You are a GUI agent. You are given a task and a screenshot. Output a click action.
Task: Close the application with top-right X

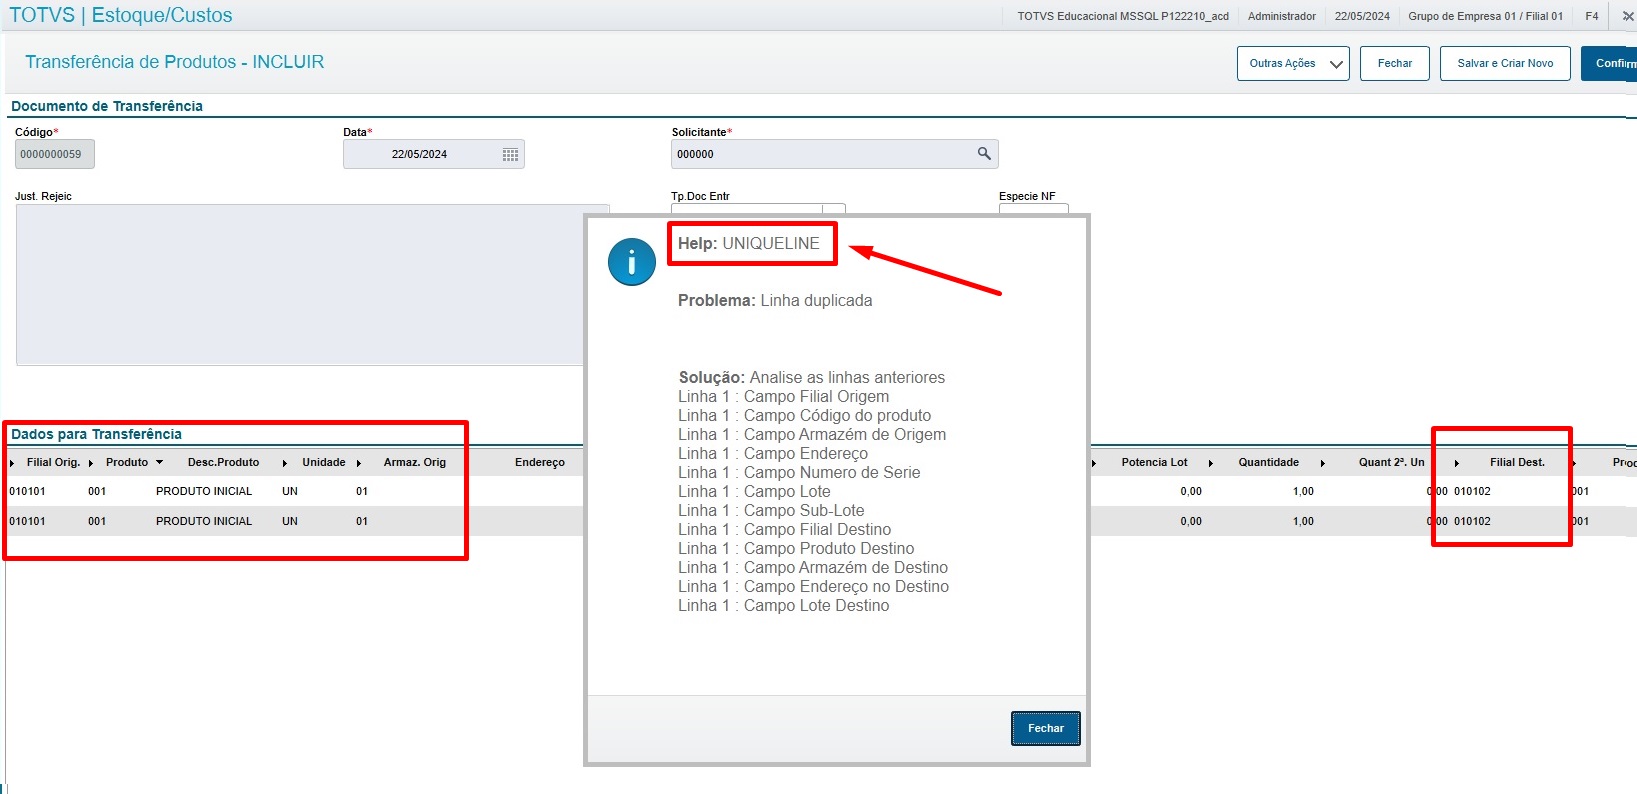(1627, 16)
